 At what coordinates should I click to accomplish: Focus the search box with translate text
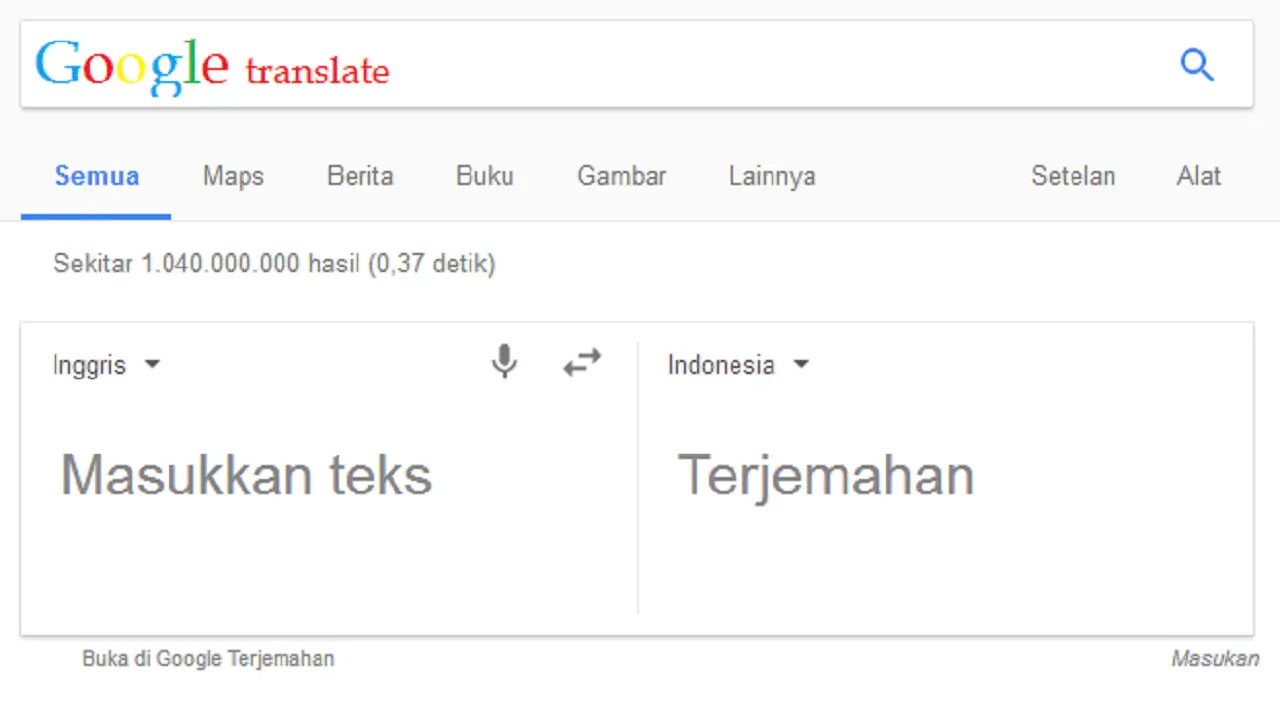click(637, 64)
